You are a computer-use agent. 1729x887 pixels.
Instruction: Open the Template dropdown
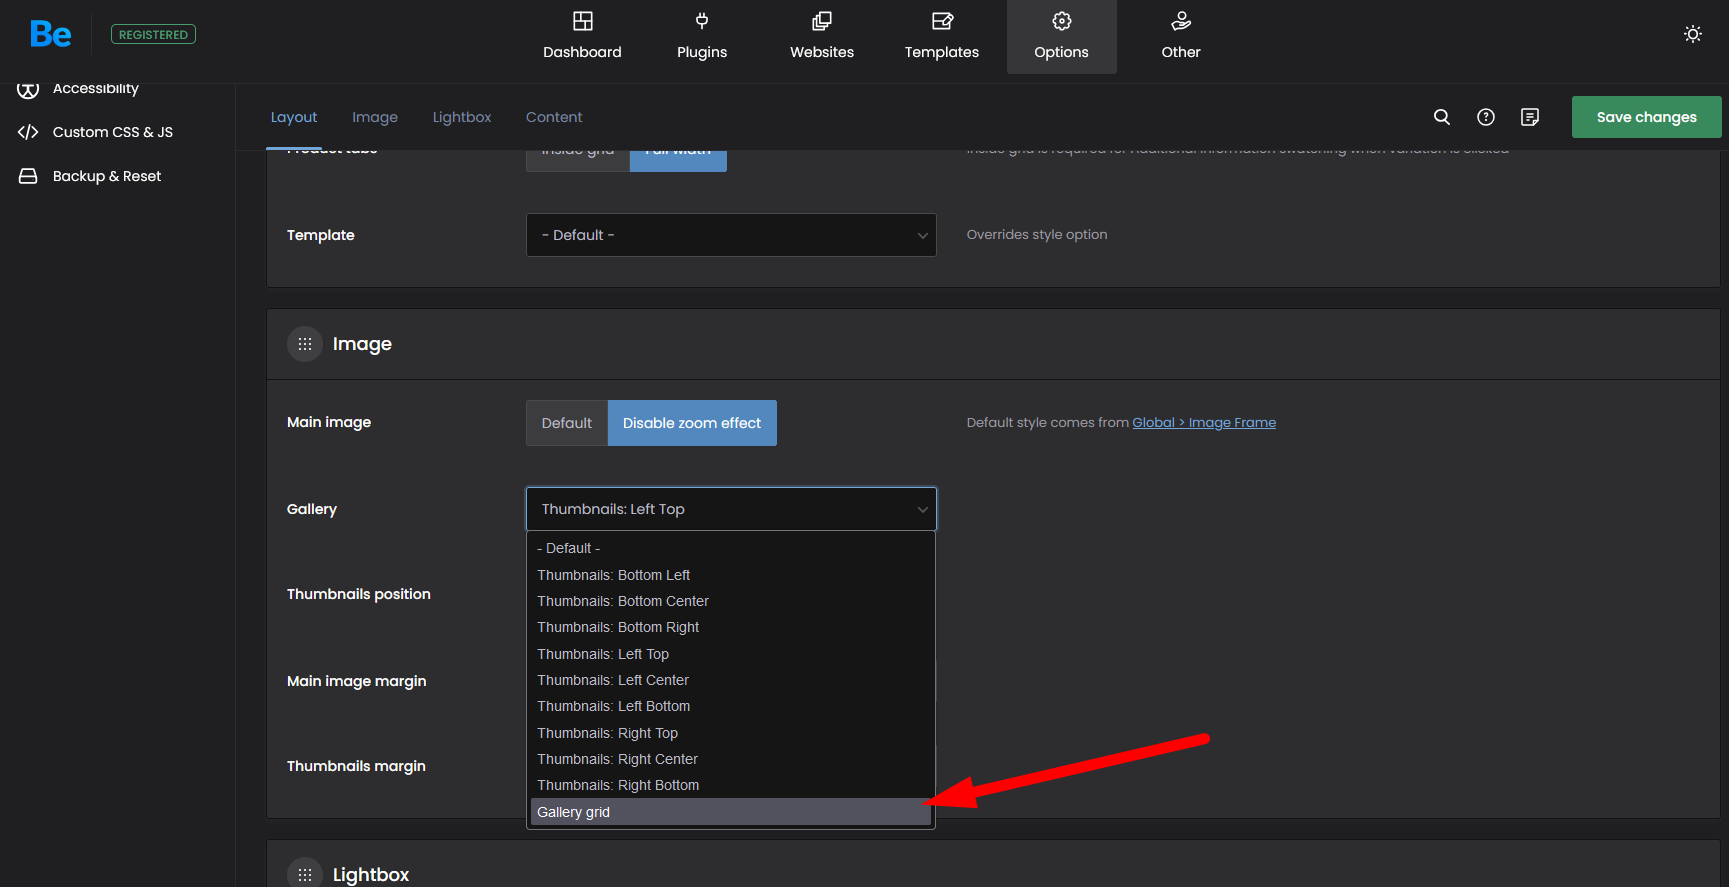pos(731,235)
